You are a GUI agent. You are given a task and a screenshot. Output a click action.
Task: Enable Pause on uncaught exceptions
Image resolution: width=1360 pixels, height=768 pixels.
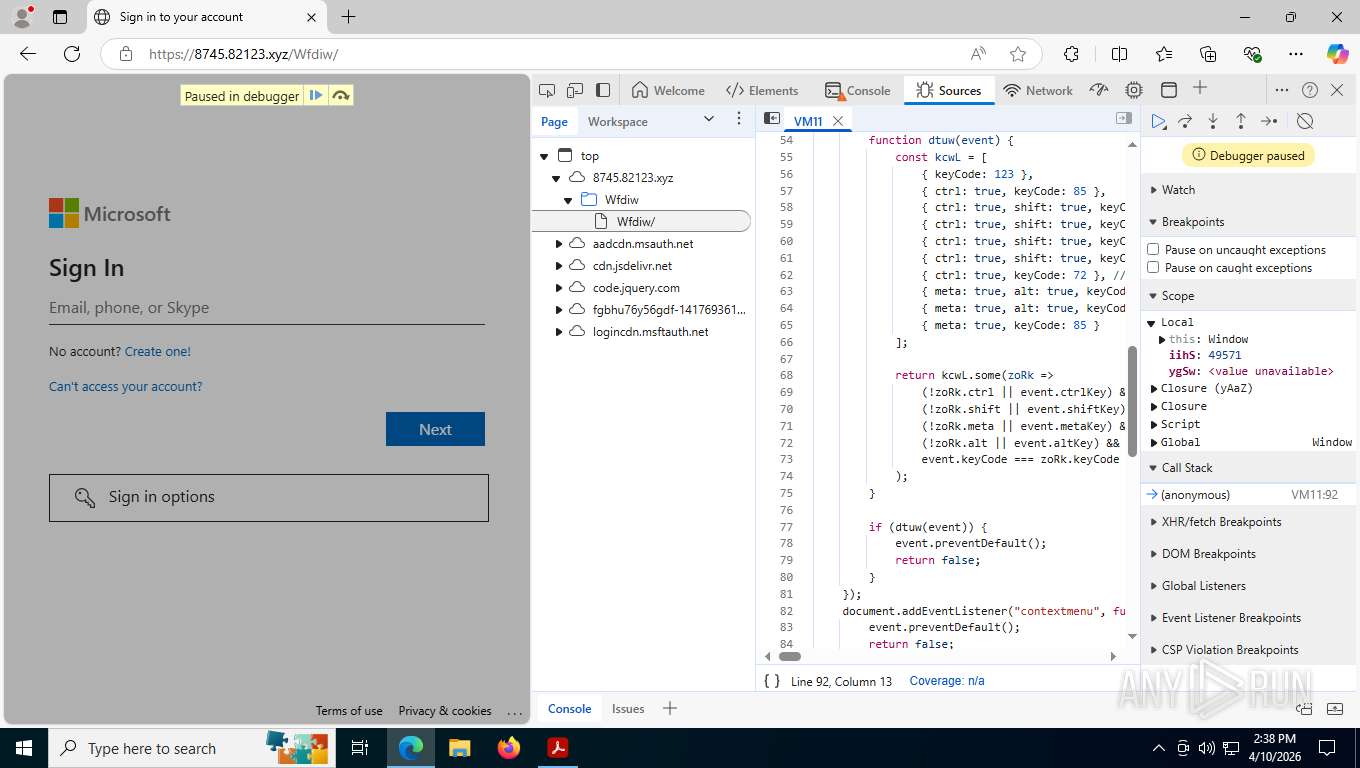pyautogui.click(x=1153, y=249)
